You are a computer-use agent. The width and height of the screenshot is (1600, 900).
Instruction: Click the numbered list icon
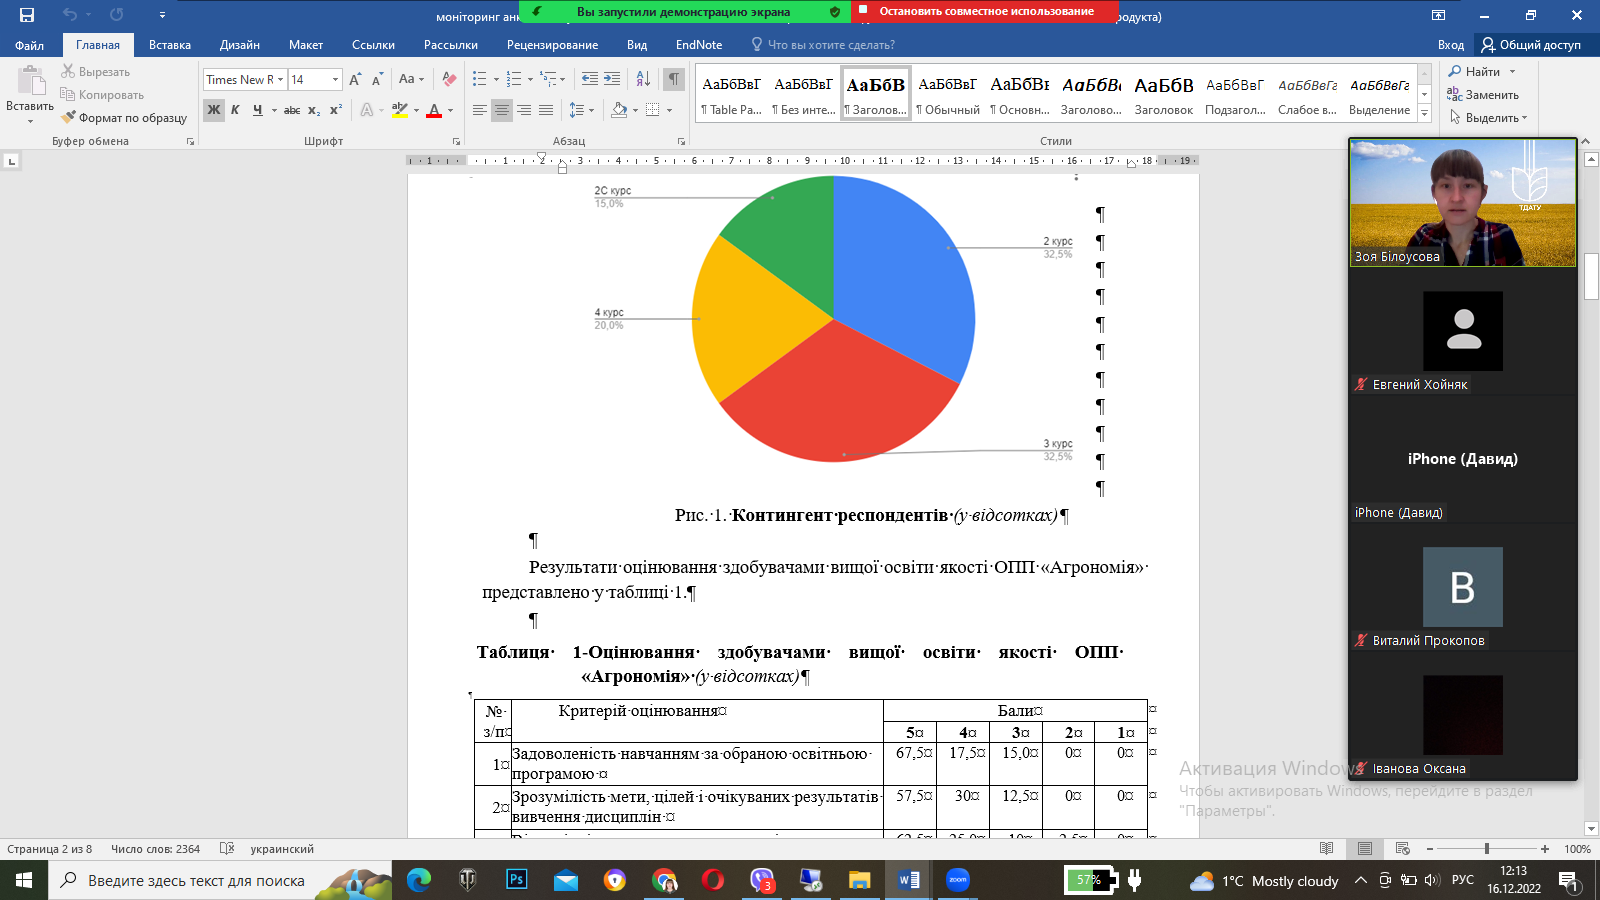[514, 79]
